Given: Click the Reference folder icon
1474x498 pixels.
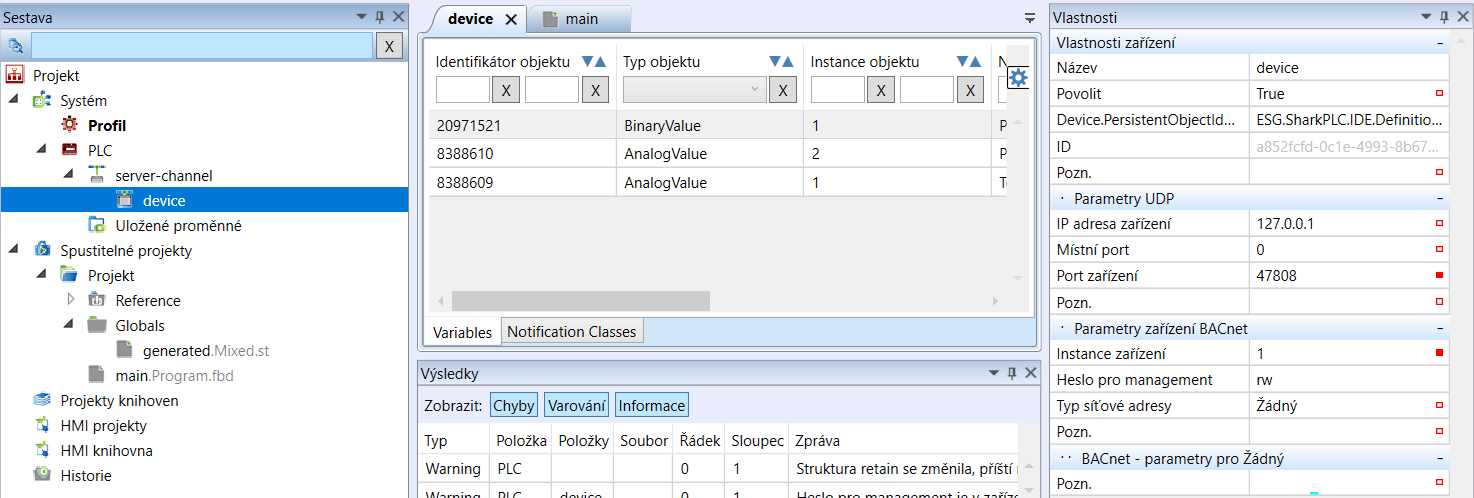Looking at the screenshot, I should tap(97, 301).
